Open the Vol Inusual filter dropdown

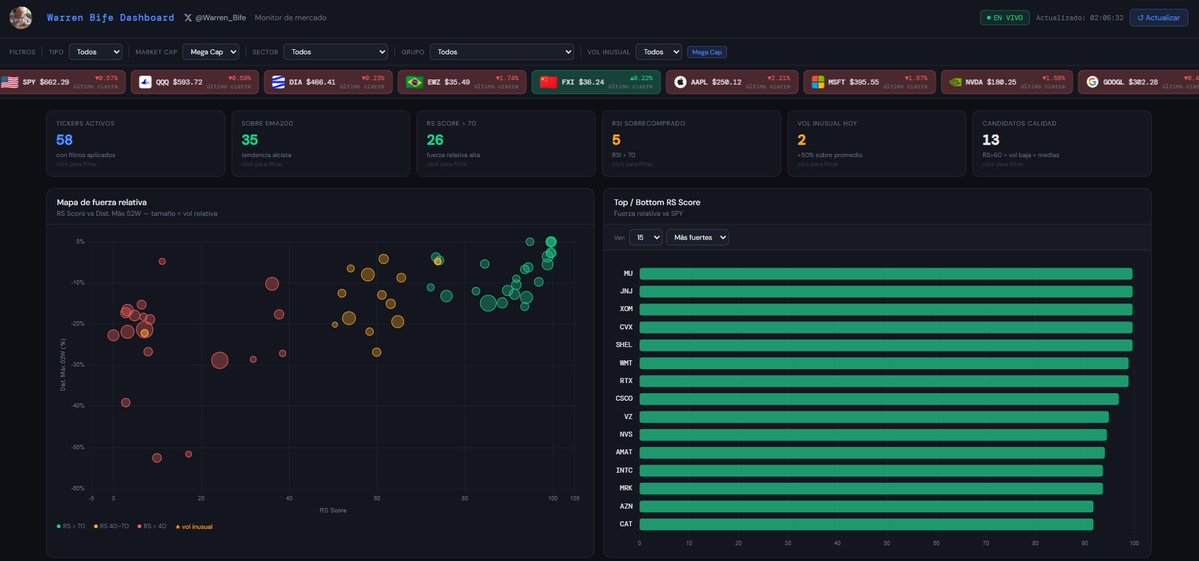(x=658, y=52)
